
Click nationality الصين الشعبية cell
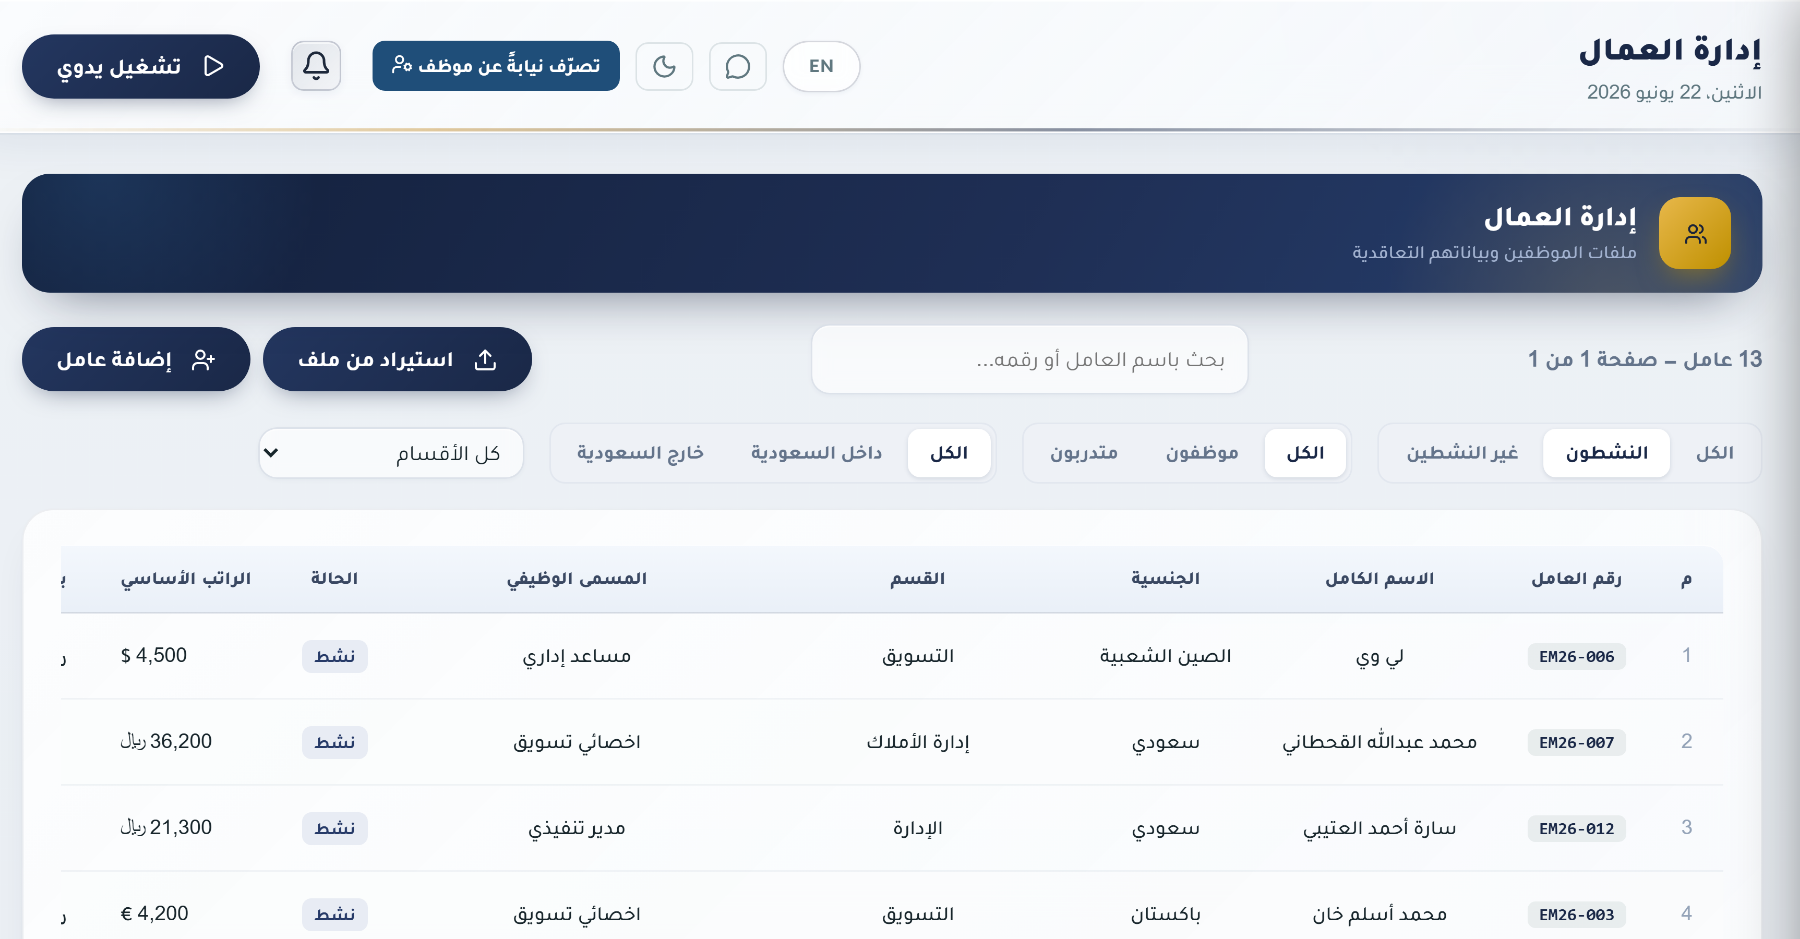tap(1165, 657)
